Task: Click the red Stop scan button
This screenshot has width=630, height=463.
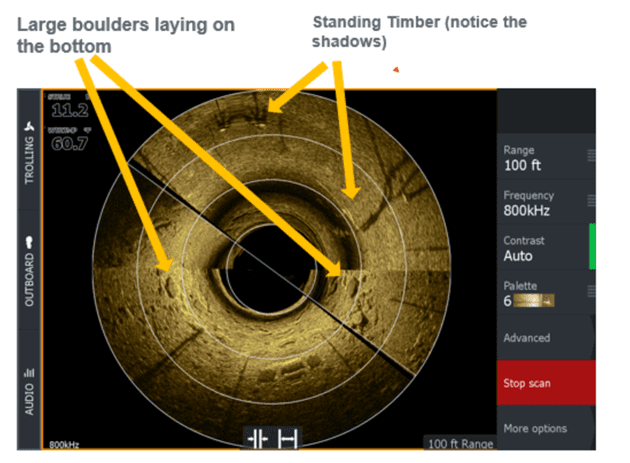Action: click(546, 383)
